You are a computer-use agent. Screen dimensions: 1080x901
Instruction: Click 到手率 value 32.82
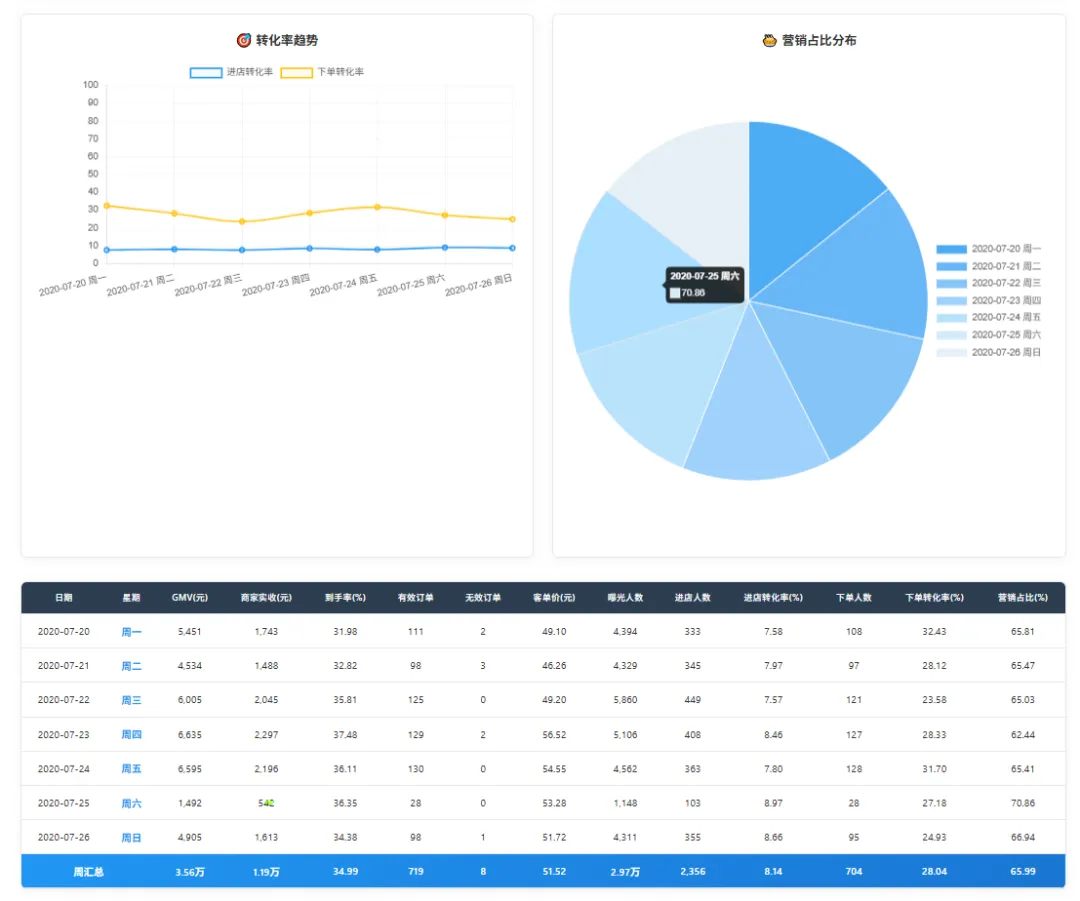pyautogui.click(x=345, y=666)
